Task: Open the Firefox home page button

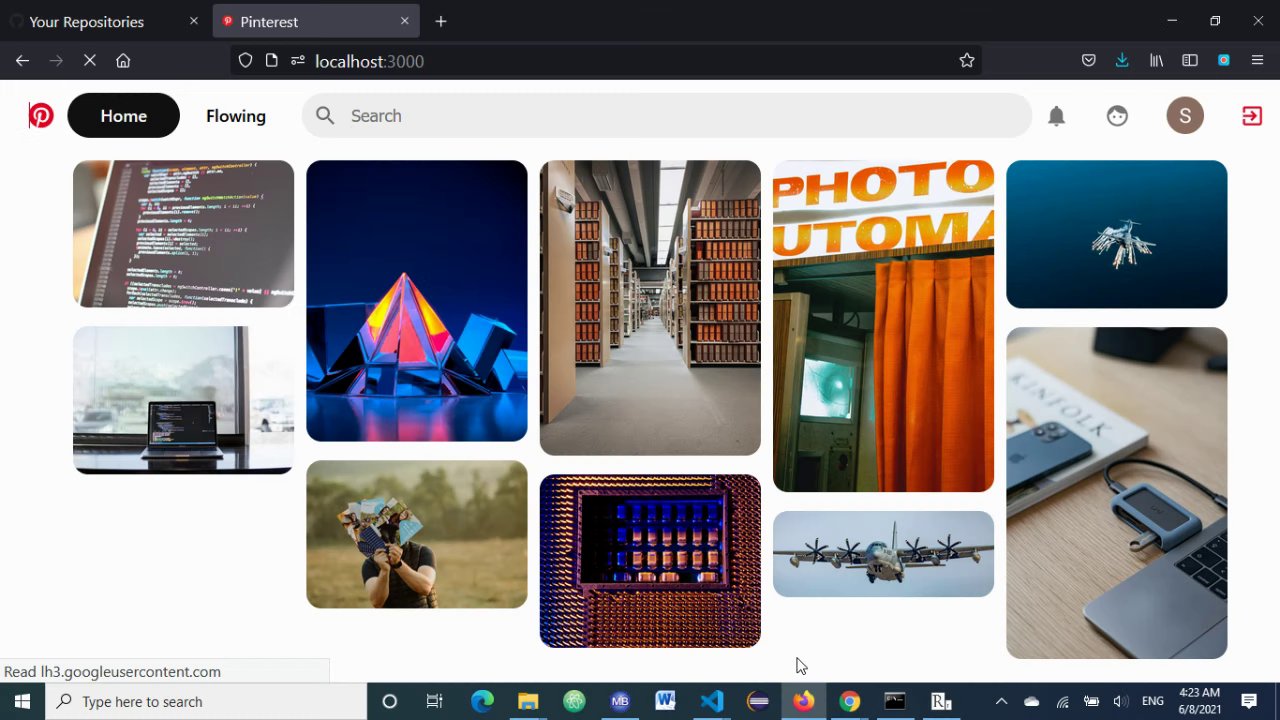Action: 123,61
